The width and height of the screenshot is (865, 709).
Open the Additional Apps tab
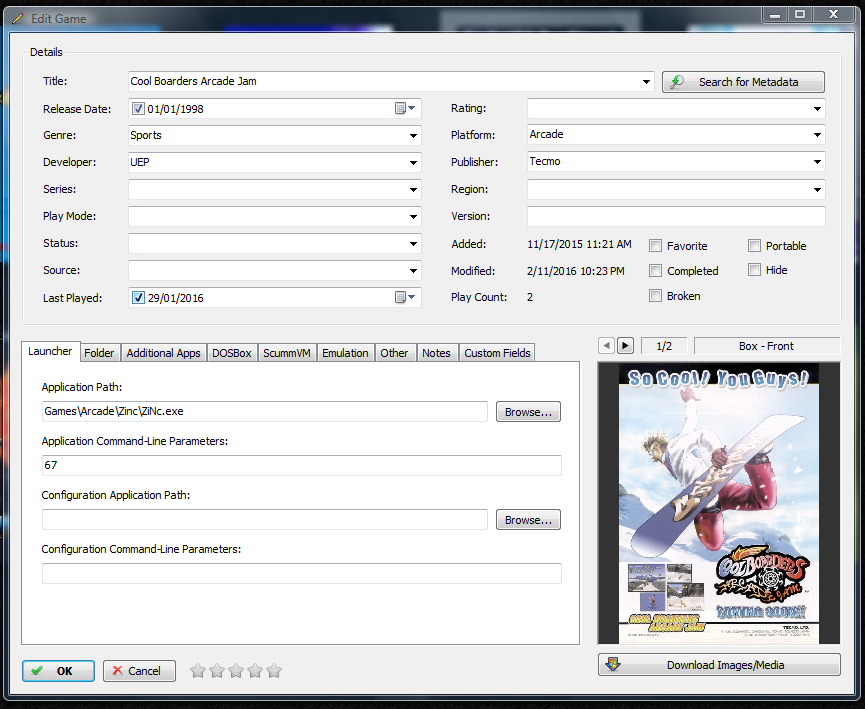pyautogui.click(x=163, y=353)
